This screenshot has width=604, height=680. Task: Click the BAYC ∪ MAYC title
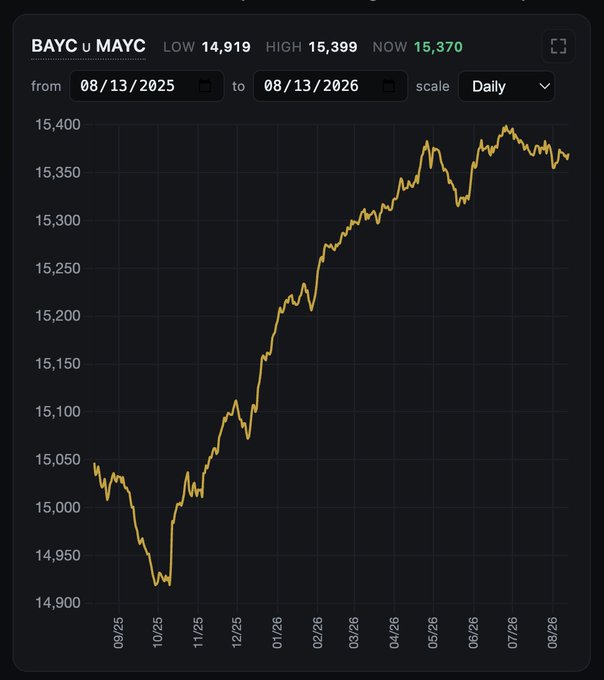point(88,46)
